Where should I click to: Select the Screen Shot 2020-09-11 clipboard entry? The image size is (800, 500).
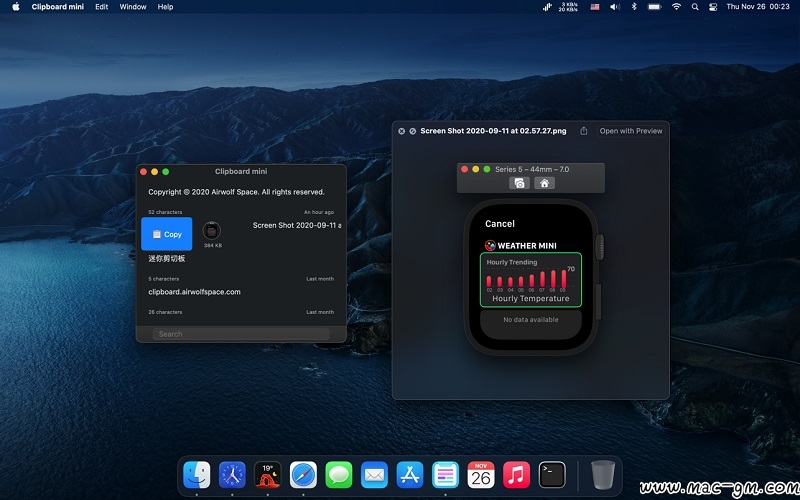(x=297, y=225)
